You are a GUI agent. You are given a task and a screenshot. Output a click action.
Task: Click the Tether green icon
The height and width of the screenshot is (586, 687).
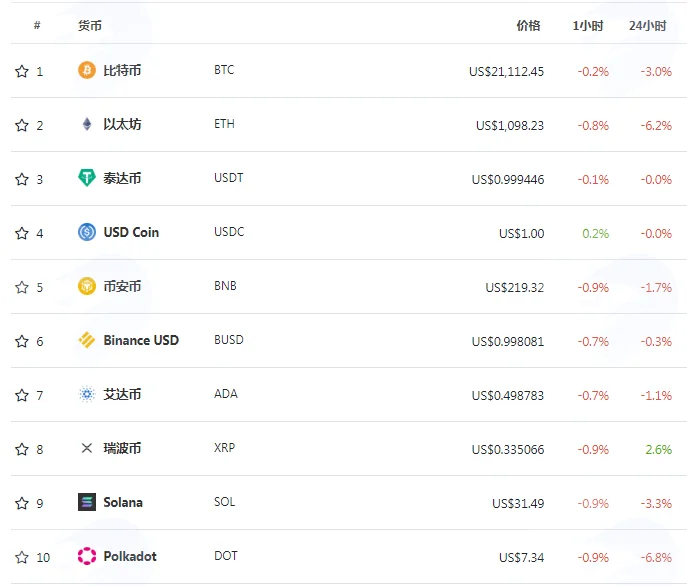(x=87, y=178)
